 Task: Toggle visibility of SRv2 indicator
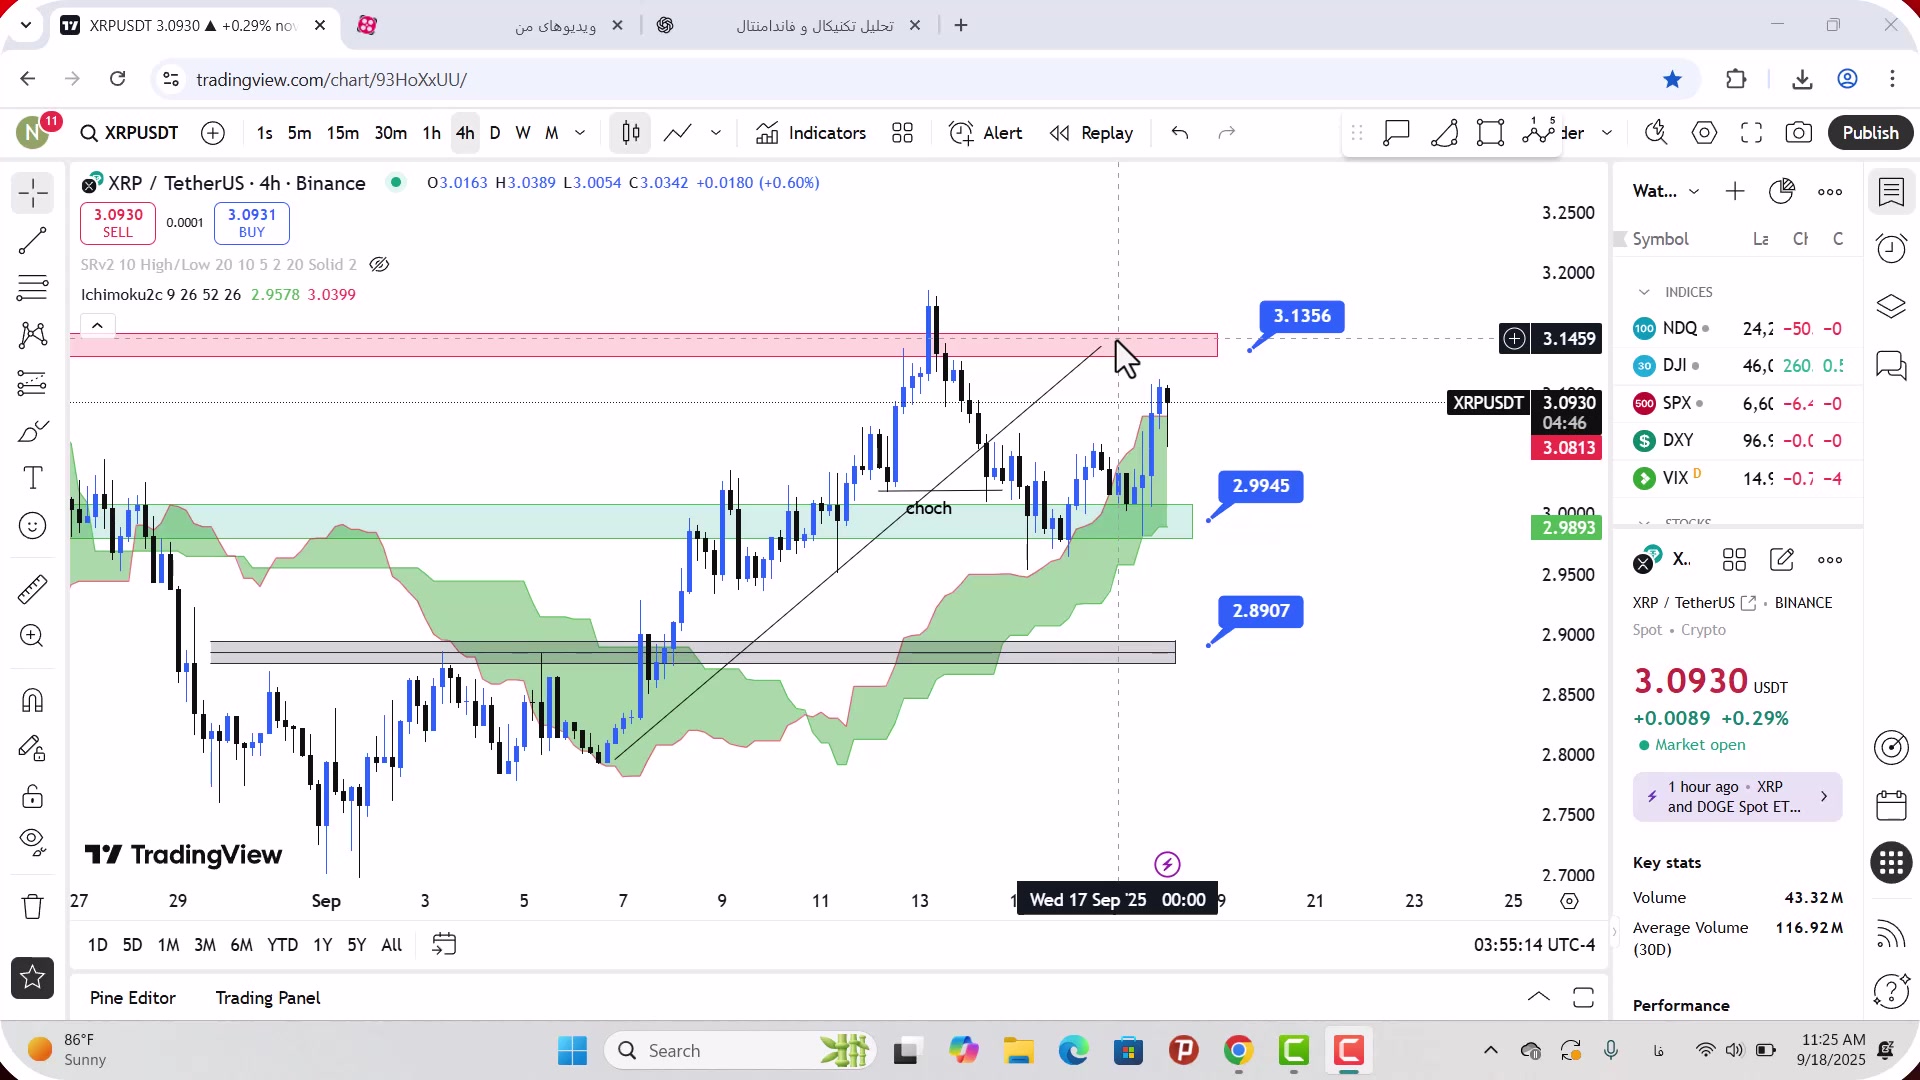(379, 265)
